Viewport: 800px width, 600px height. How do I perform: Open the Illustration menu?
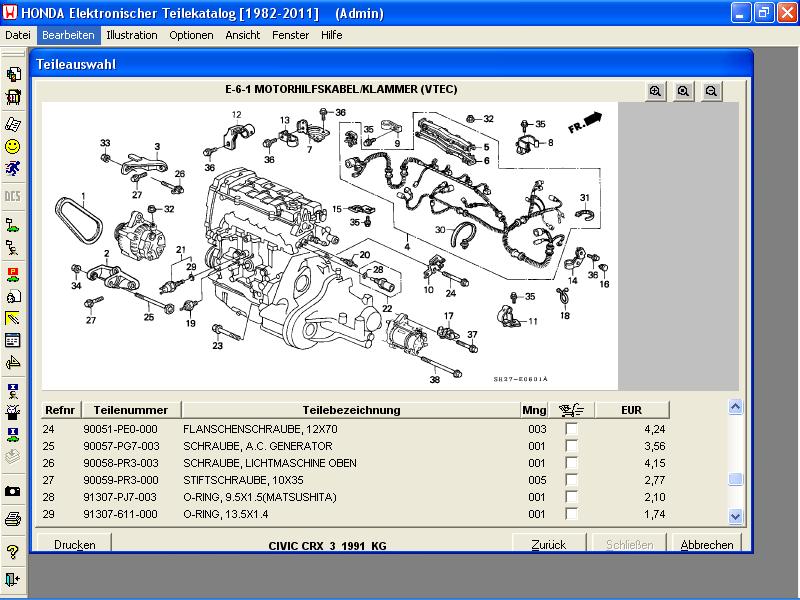(132, 35)
